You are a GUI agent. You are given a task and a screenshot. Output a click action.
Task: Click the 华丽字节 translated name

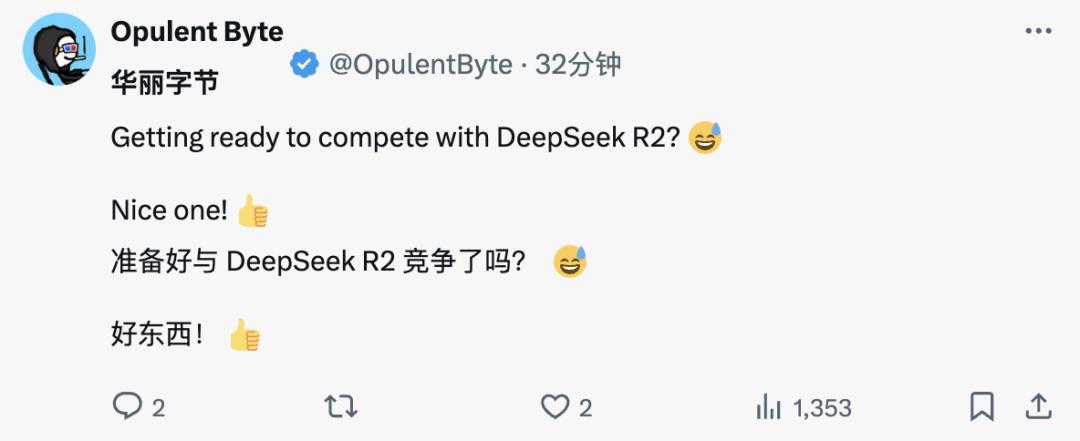click(x=164, y=84)
